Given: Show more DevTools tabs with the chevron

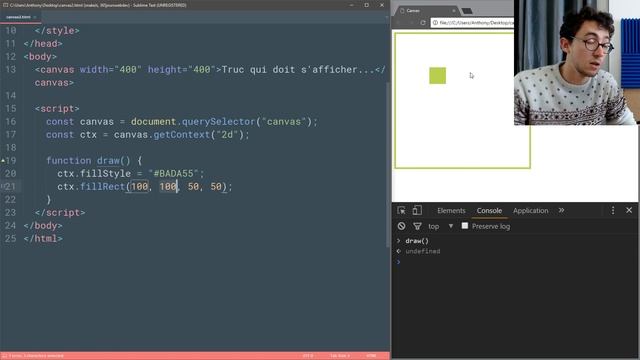Looking at the screenshot, I should click(x=561, y=210).
